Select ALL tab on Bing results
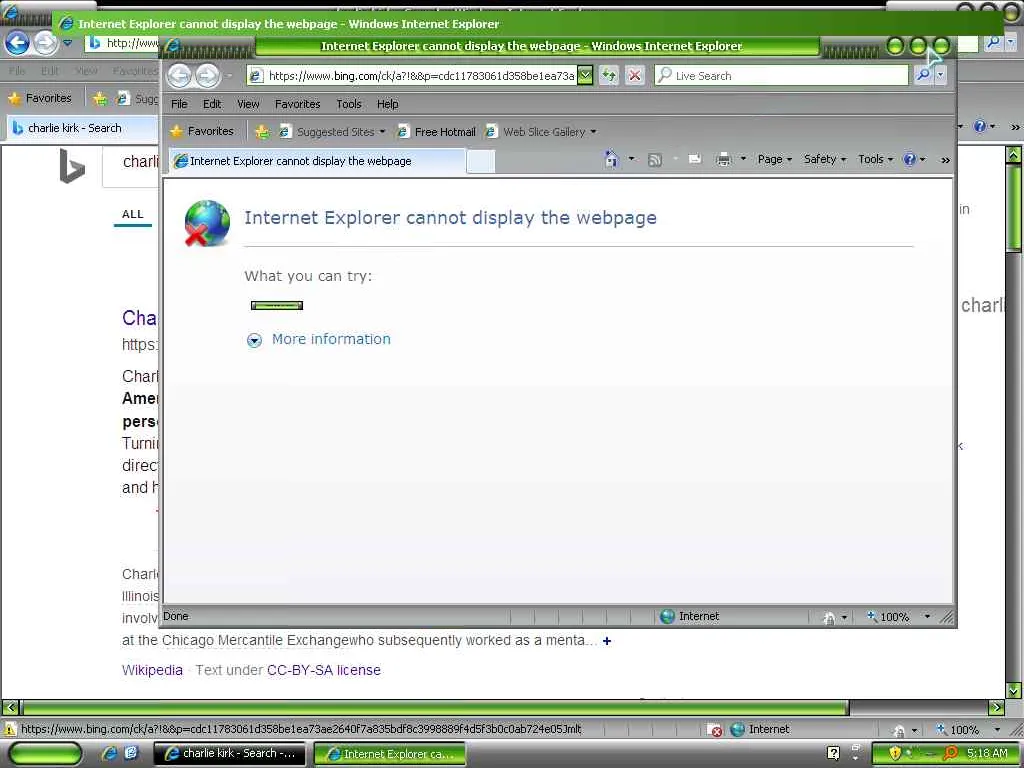1024x768 pixels. (133, 214)
